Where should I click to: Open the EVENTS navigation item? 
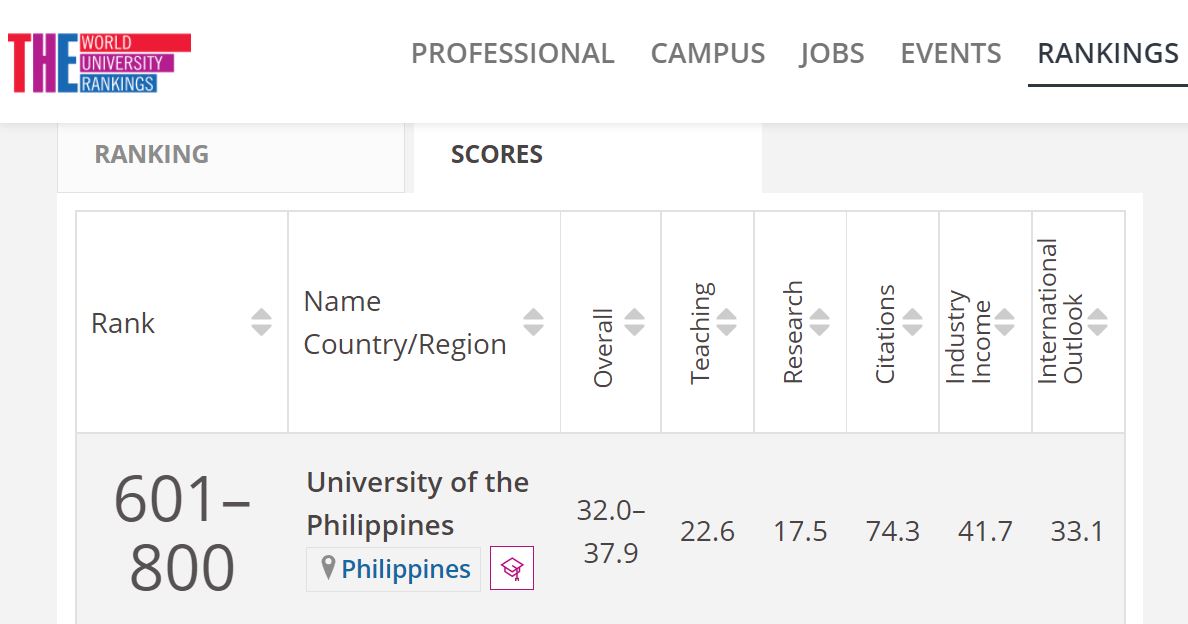click(951, 54)
